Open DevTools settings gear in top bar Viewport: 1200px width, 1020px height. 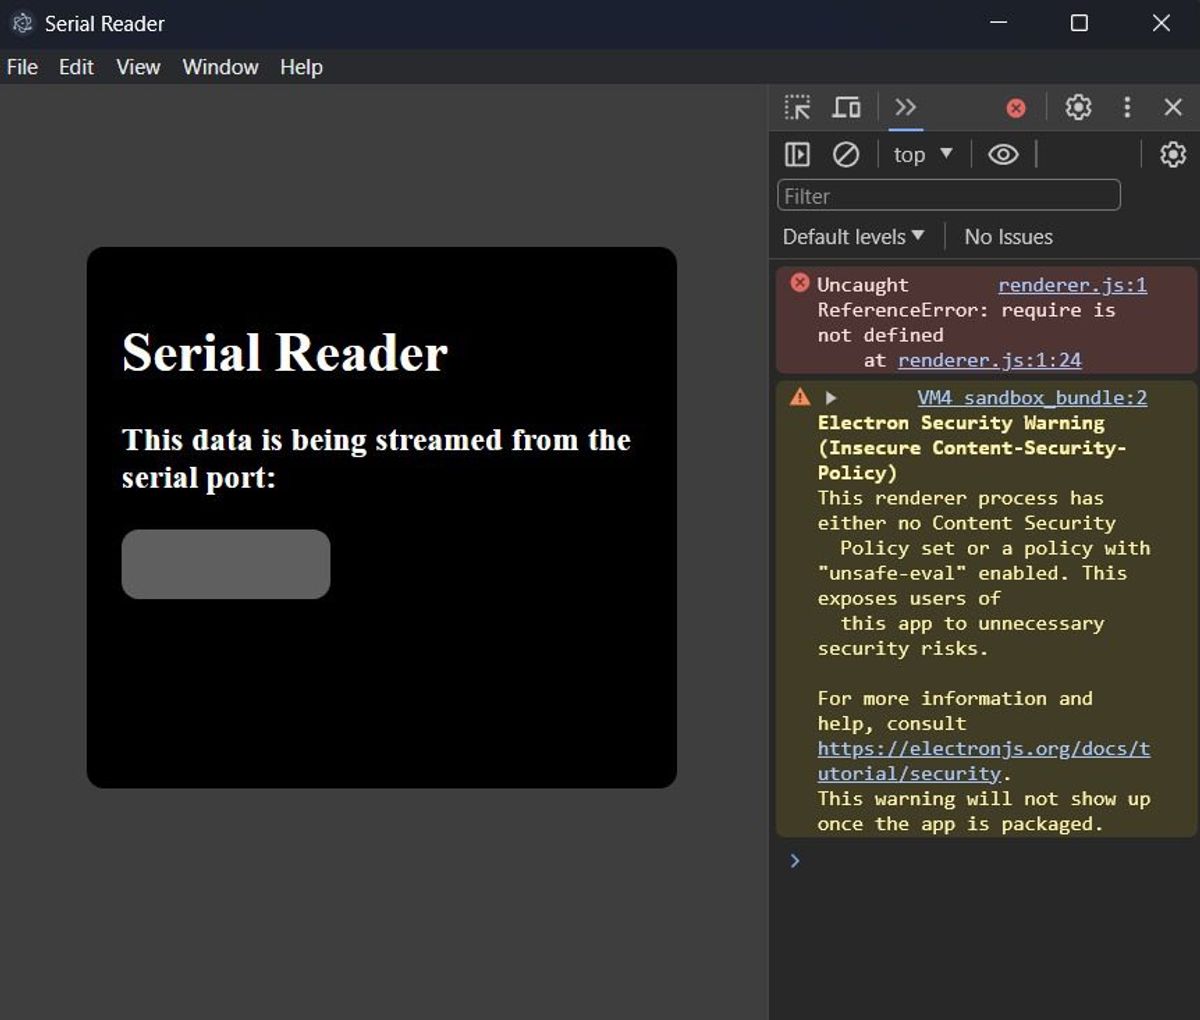click(x=1078, y=107)
